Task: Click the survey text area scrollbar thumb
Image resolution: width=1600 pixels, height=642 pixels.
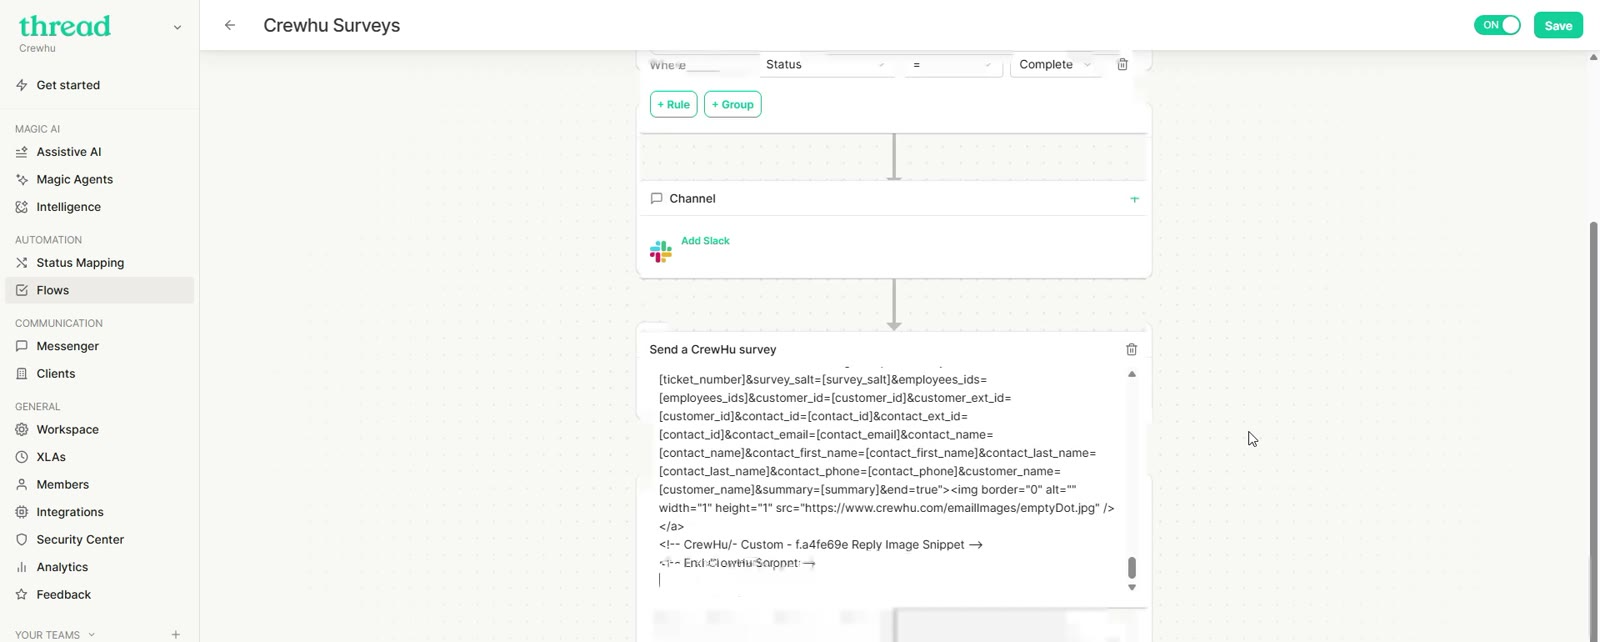Action: pos(1132,567)
